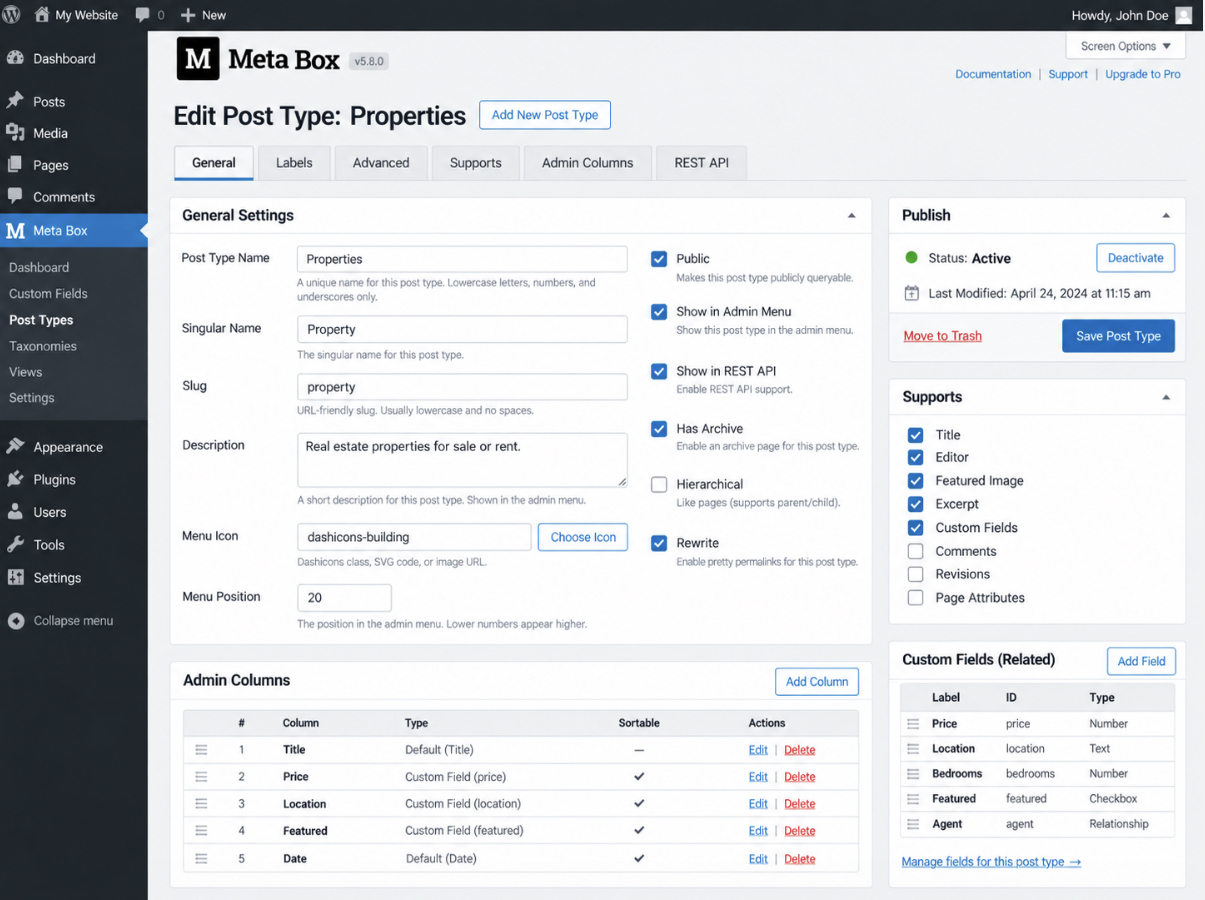Switch to the Labels tab
1205x900 pixels.
294,163
